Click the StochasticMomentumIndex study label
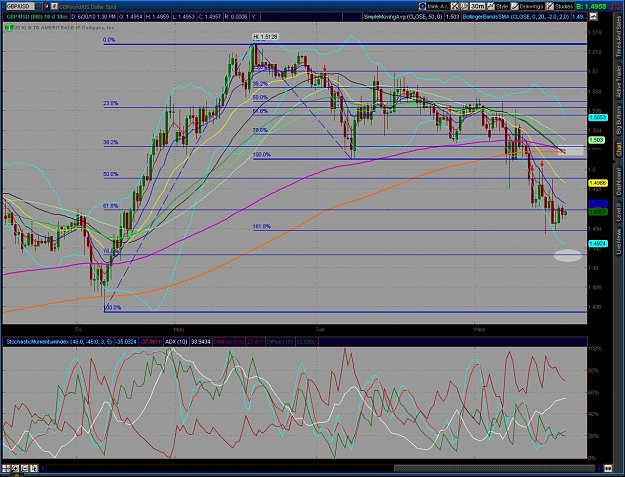Screen dimensions: 625x477 58,342
